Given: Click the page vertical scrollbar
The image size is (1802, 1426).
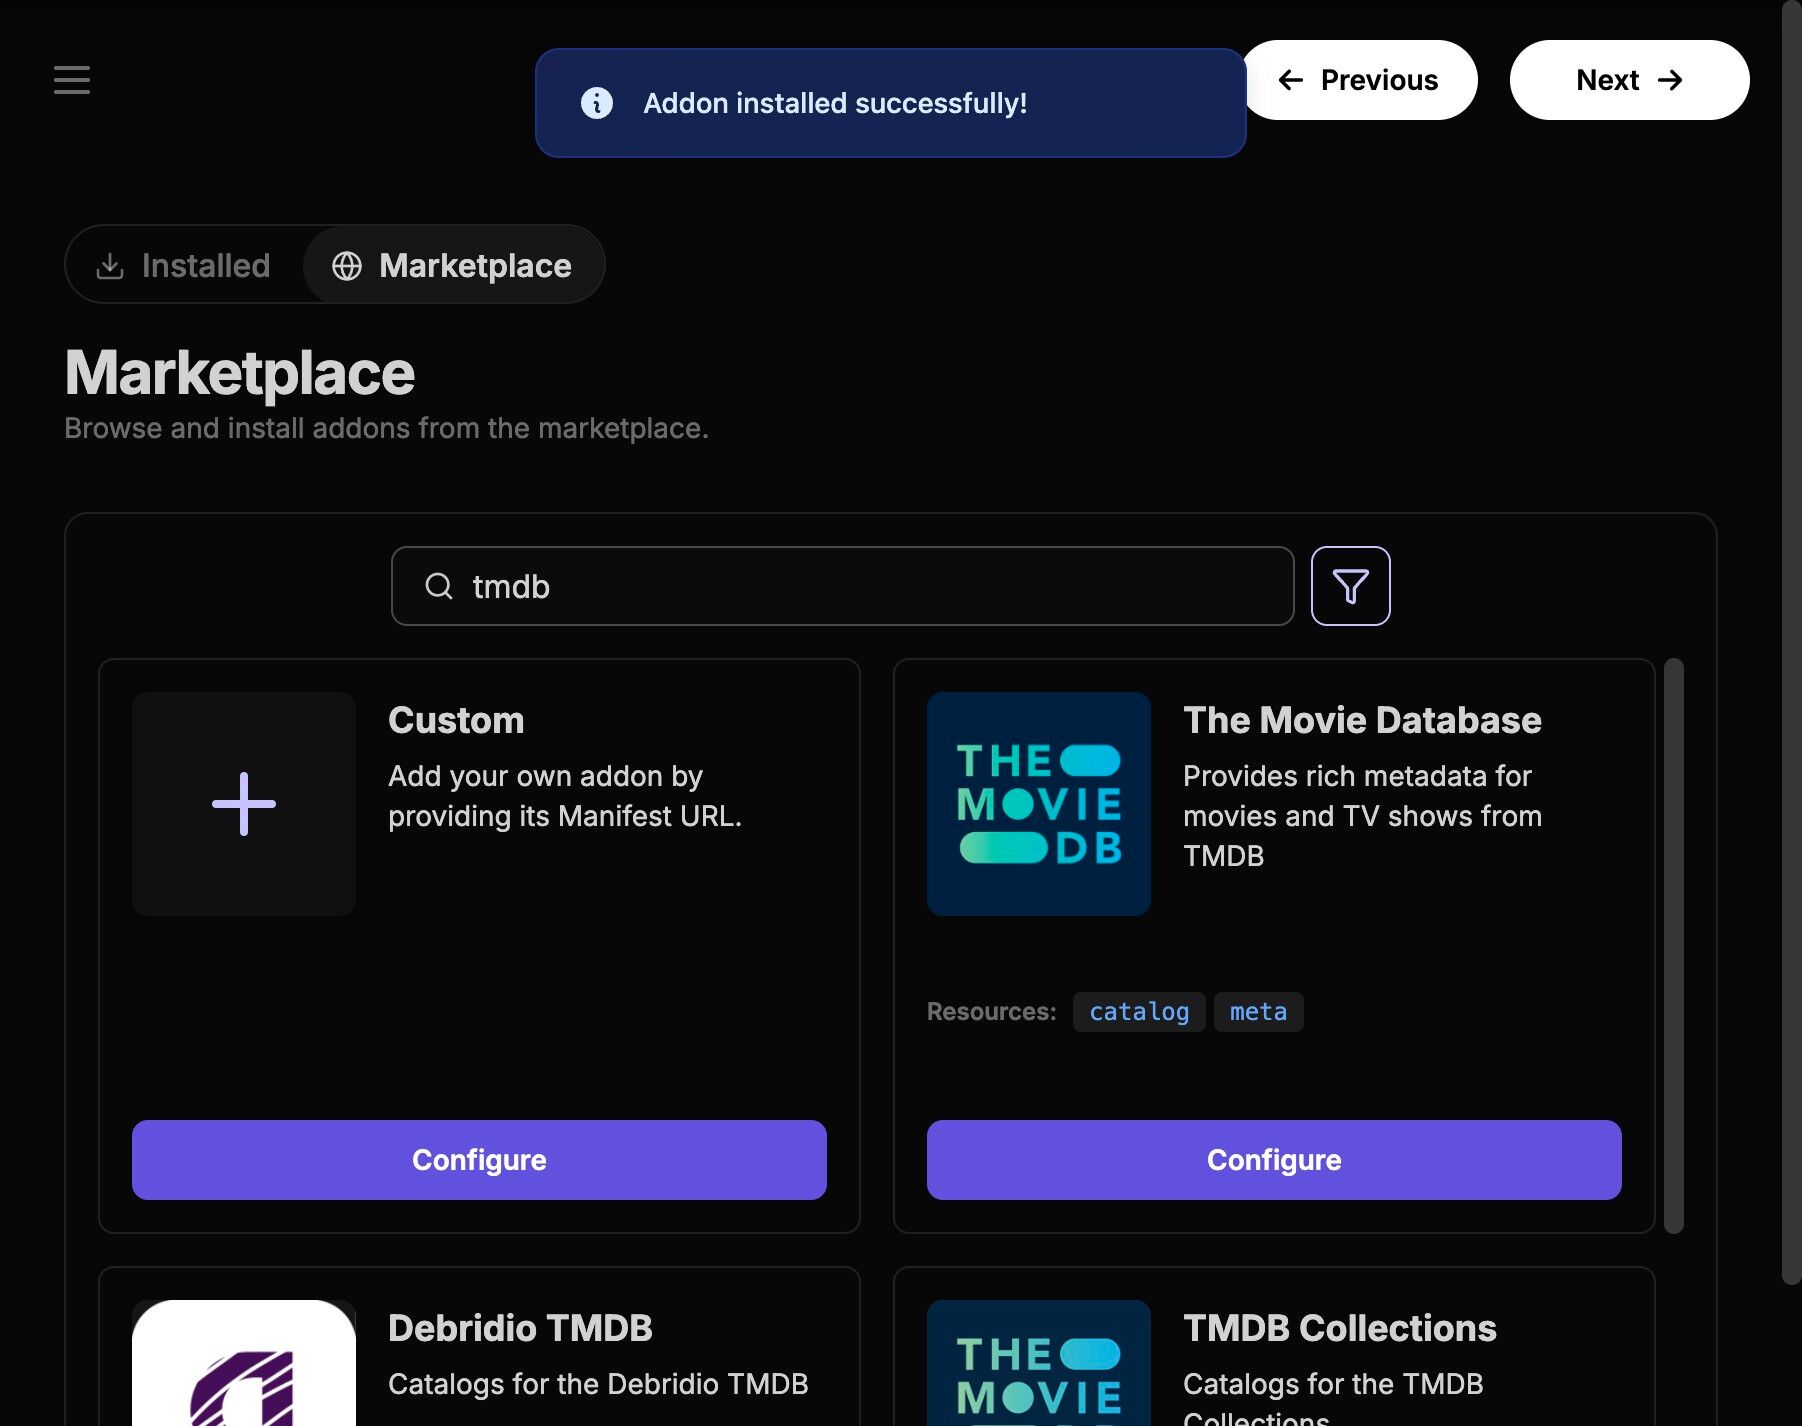Looking at the screenshot, I should coord(1791,643).
